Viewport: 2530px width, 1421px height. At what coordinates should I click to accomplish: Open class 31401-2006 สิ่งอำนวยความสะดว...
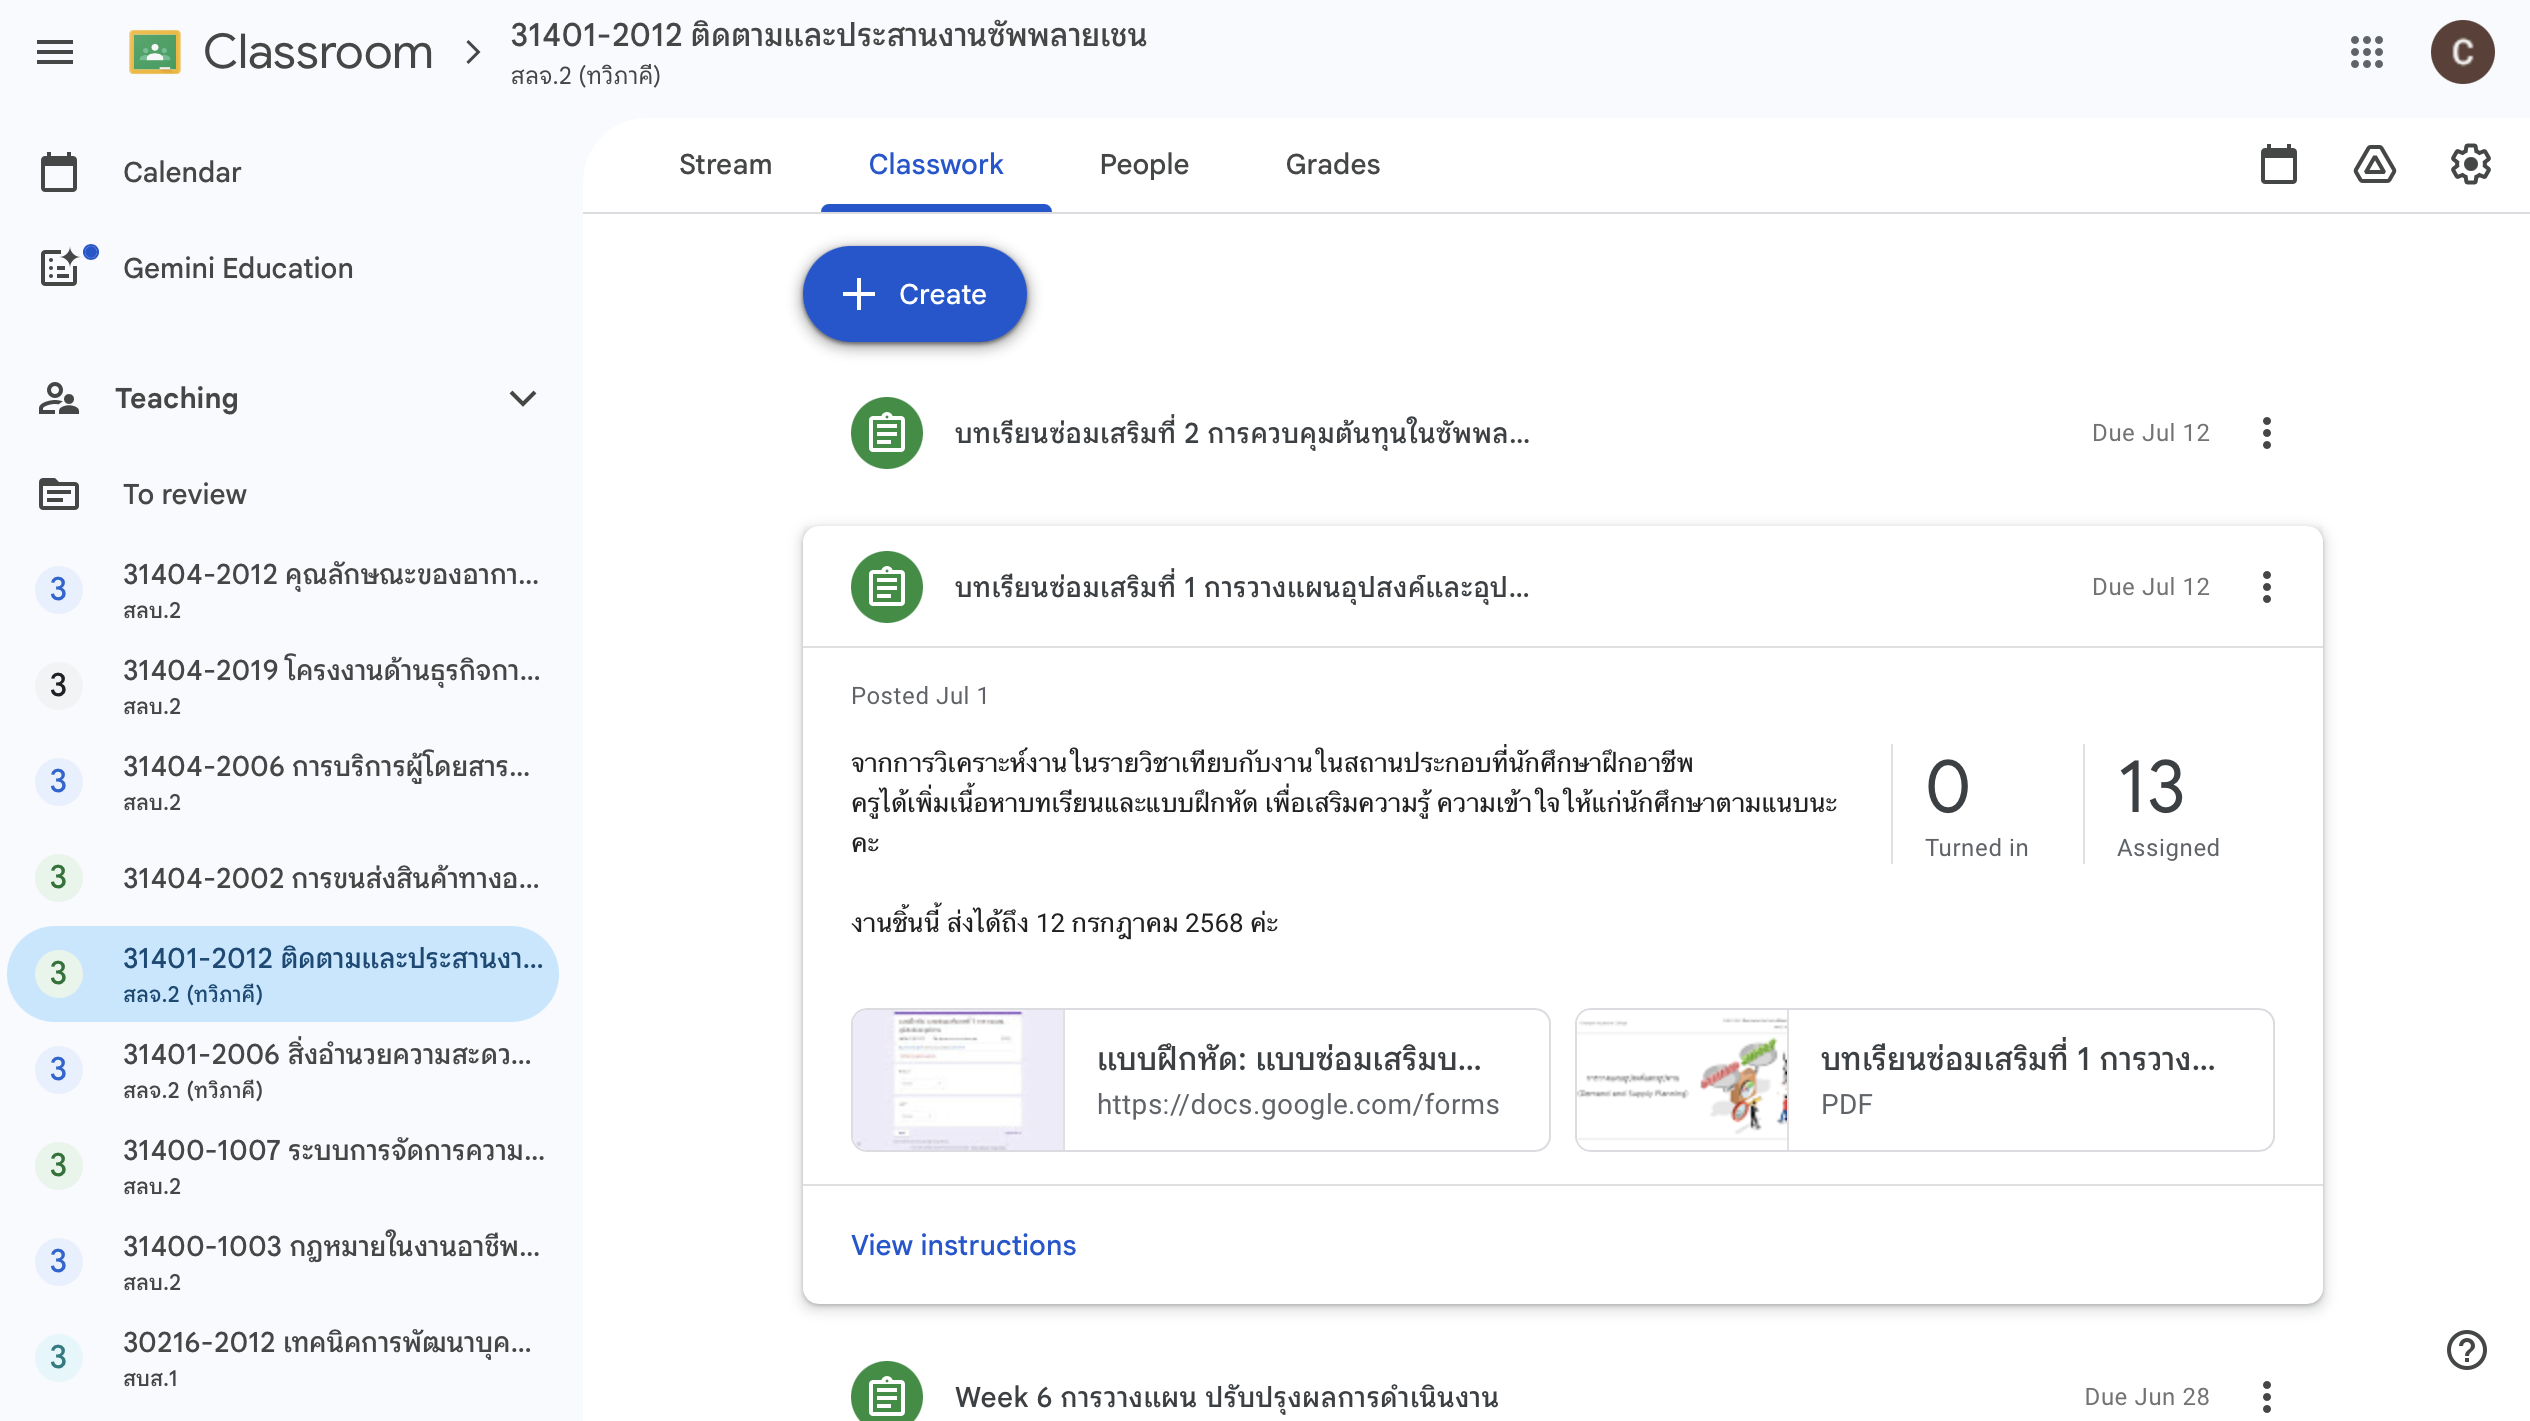click(x=282, y=1069)
